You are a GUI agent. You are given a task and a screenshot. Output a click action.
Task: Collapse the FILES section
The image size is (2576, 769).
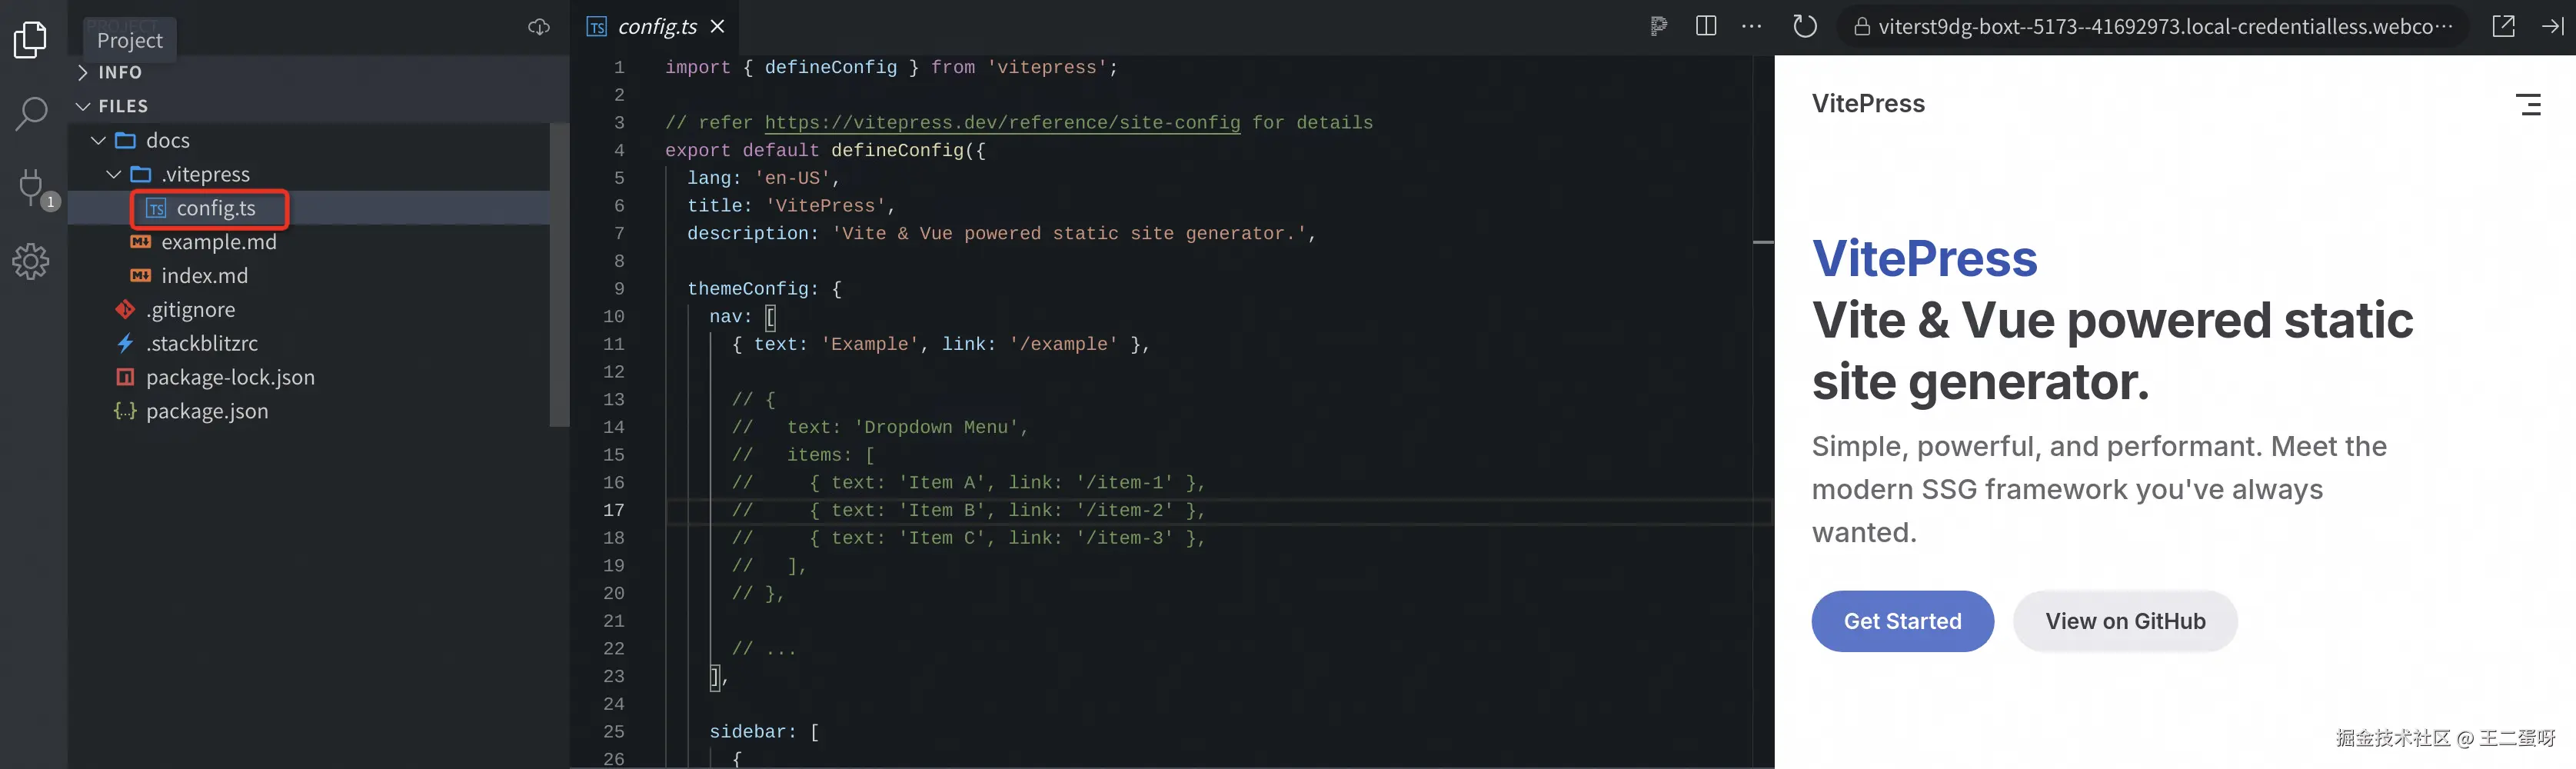coord(123,106)
